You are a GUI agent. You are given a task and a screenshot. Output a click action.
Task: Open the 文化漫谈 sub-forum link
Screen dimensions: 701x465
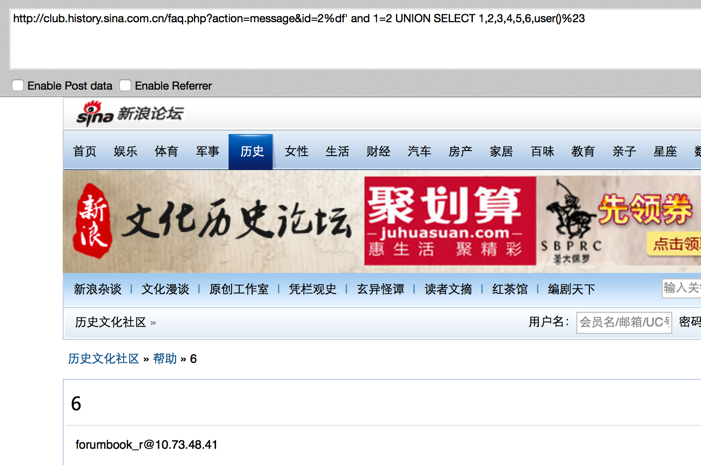tap(165, 289)
